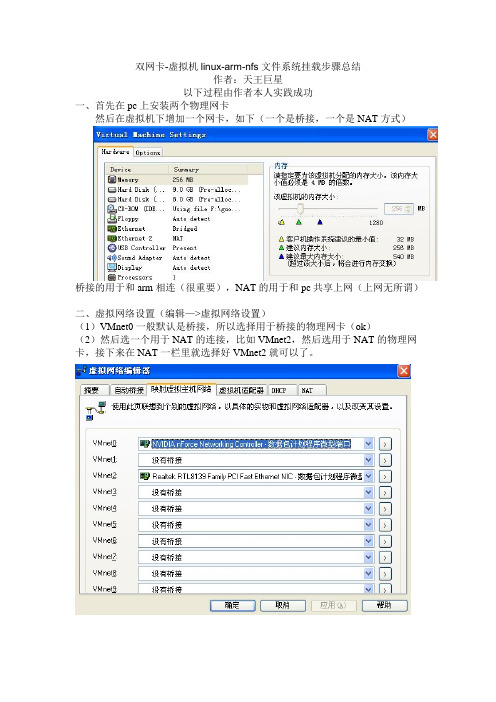496x702 pixels.
Task: Select the Display device icon
Action: (112, 268)
